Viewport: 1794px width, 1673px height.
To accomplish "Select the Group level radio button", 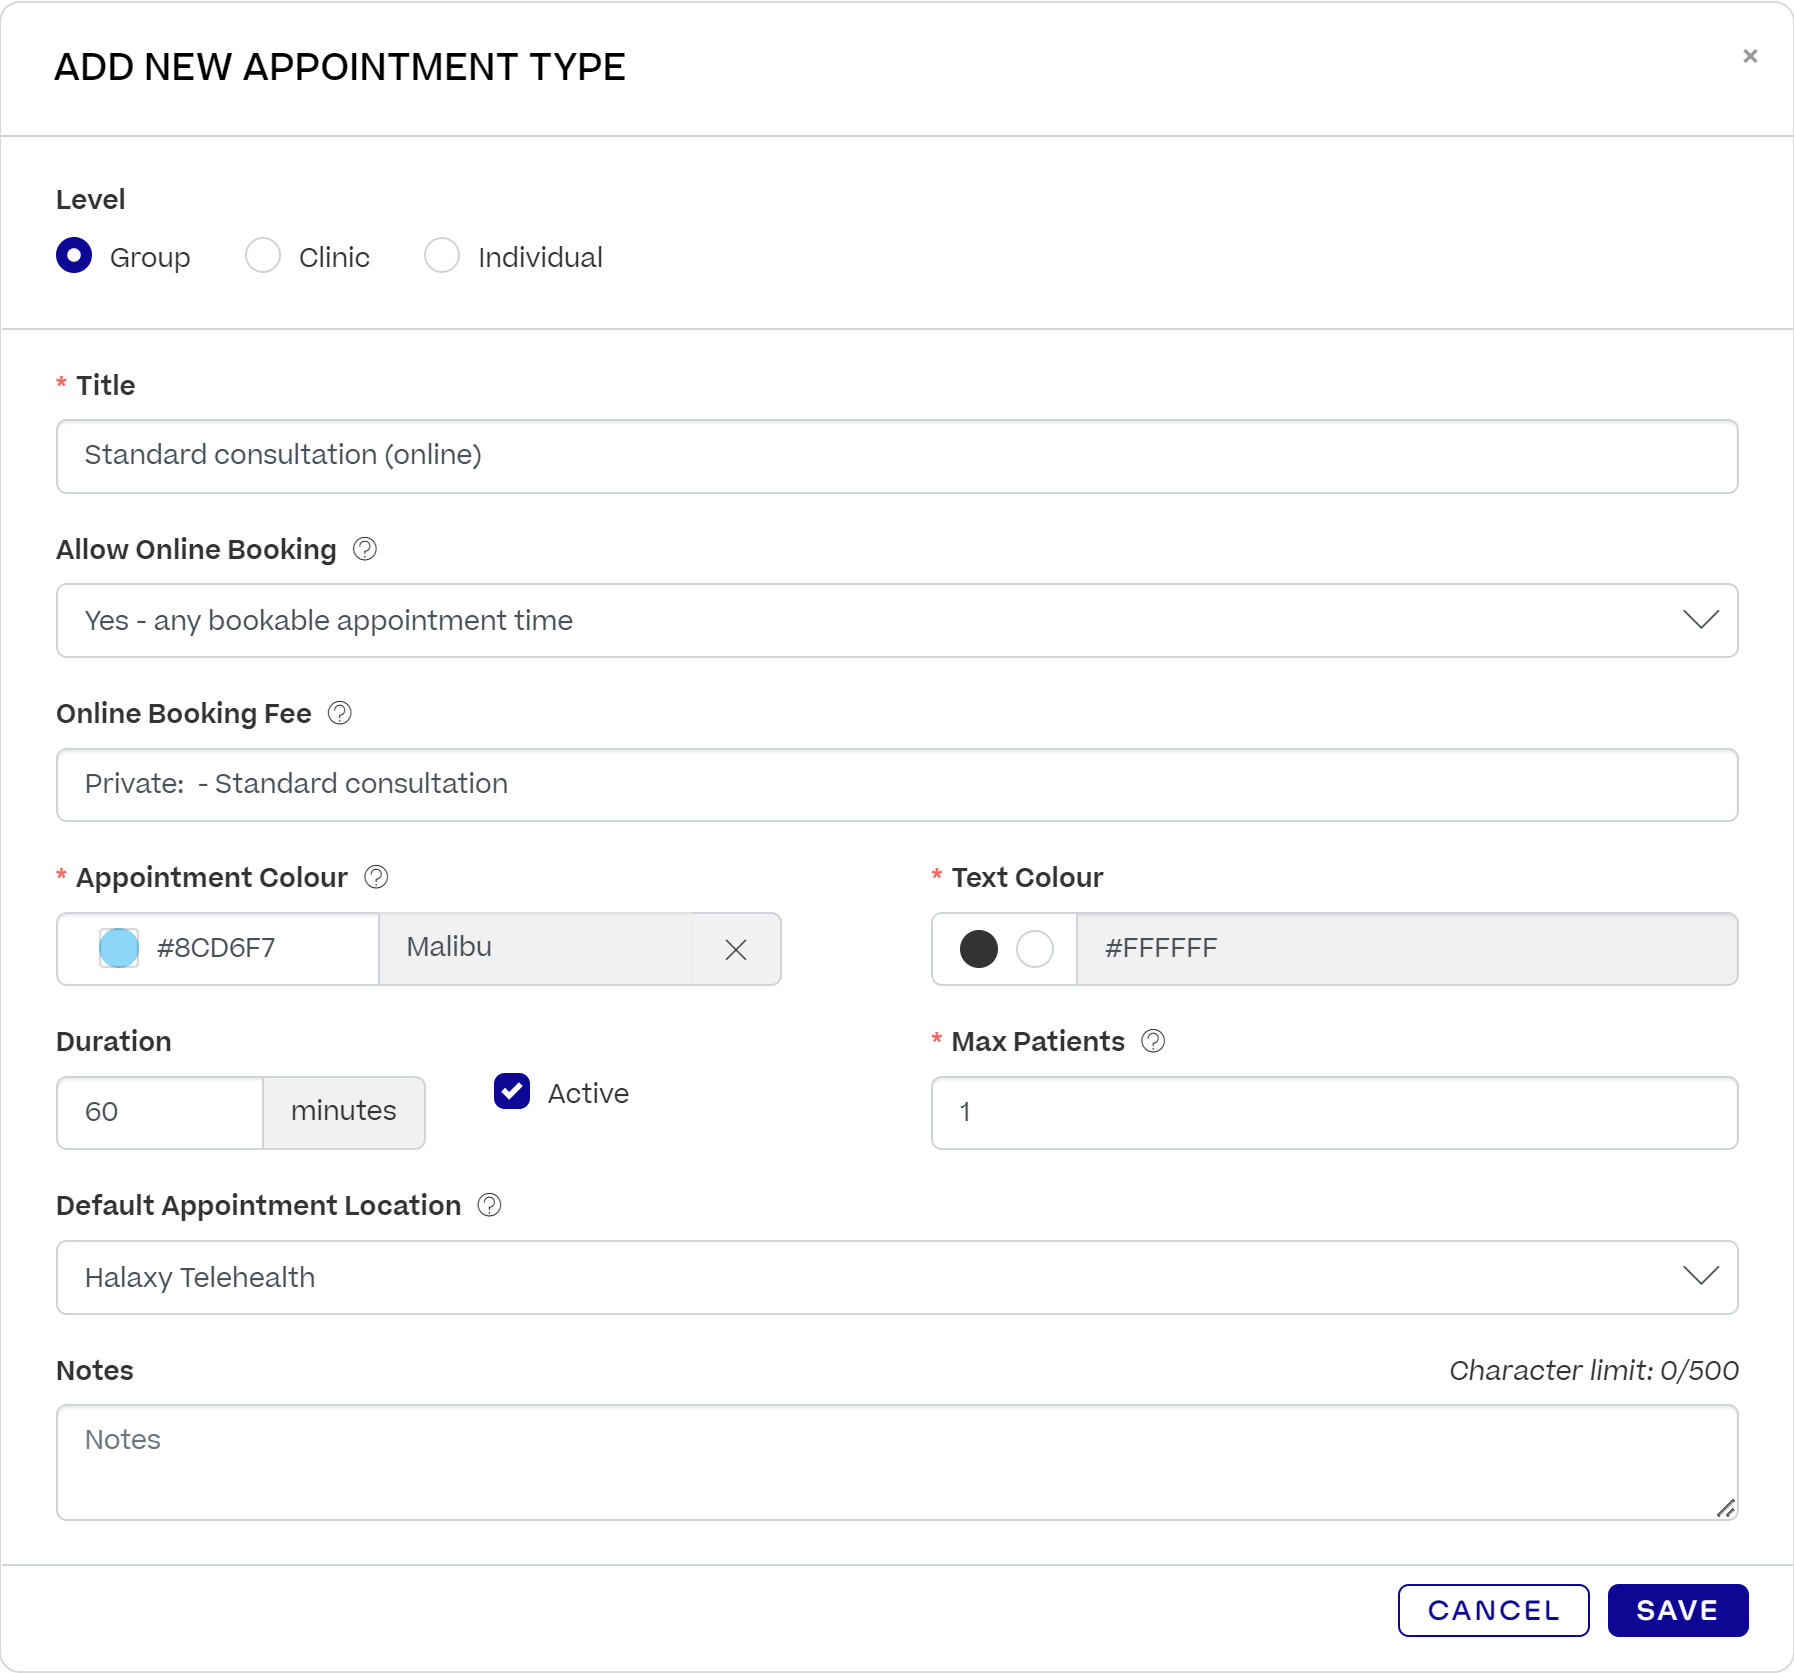I will click(74, 256).
